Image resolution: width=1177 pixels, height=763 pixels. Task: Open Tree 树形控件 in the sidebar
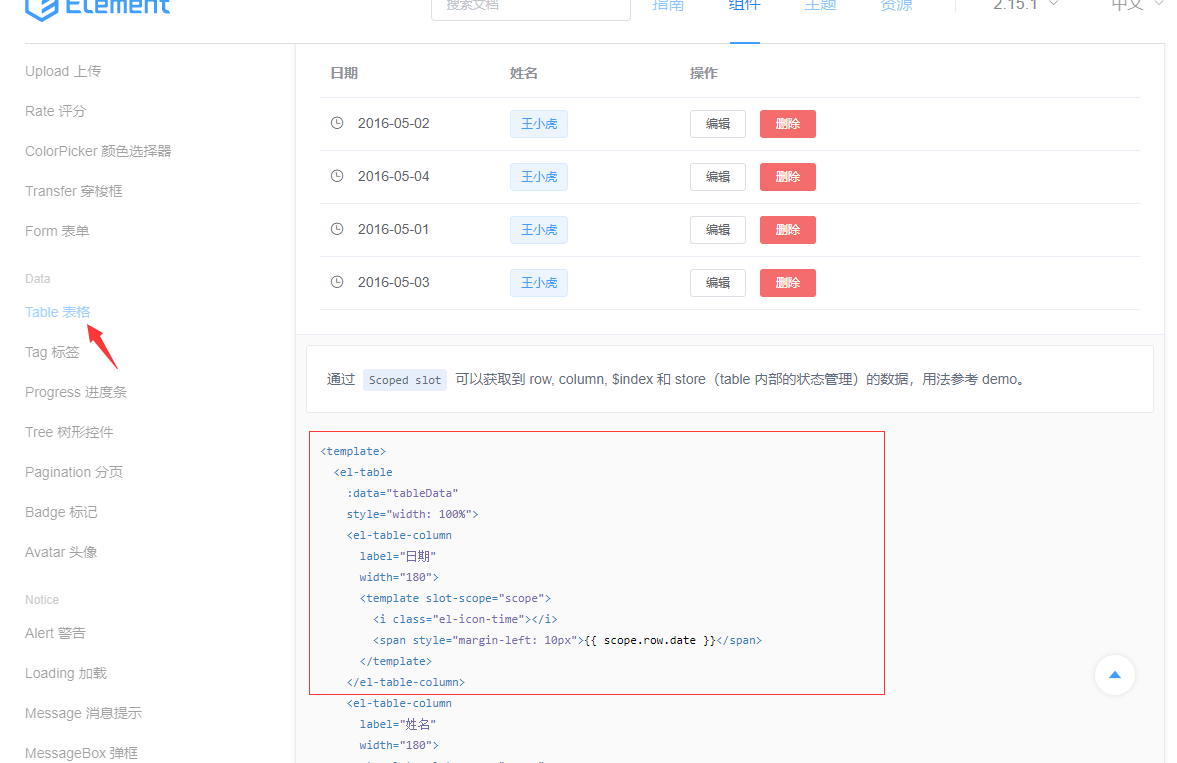69,432
